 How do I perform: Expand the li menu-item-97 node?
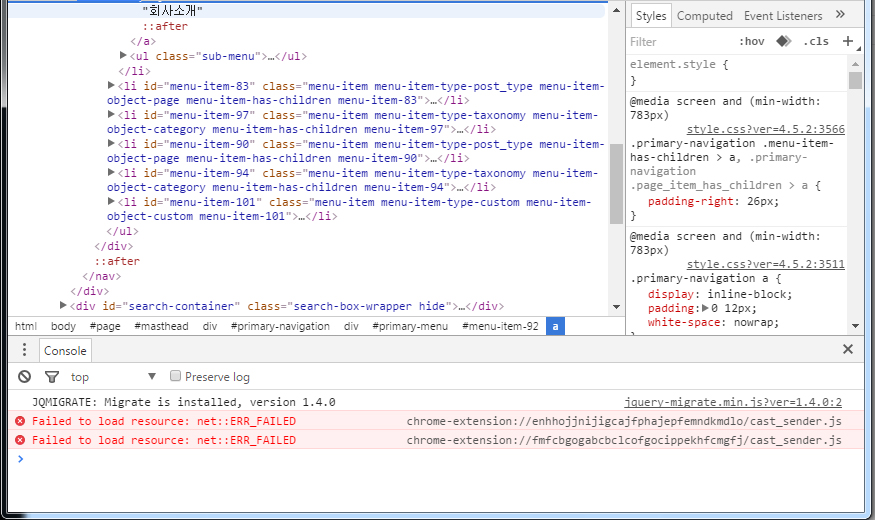click(x=111, y=114)
